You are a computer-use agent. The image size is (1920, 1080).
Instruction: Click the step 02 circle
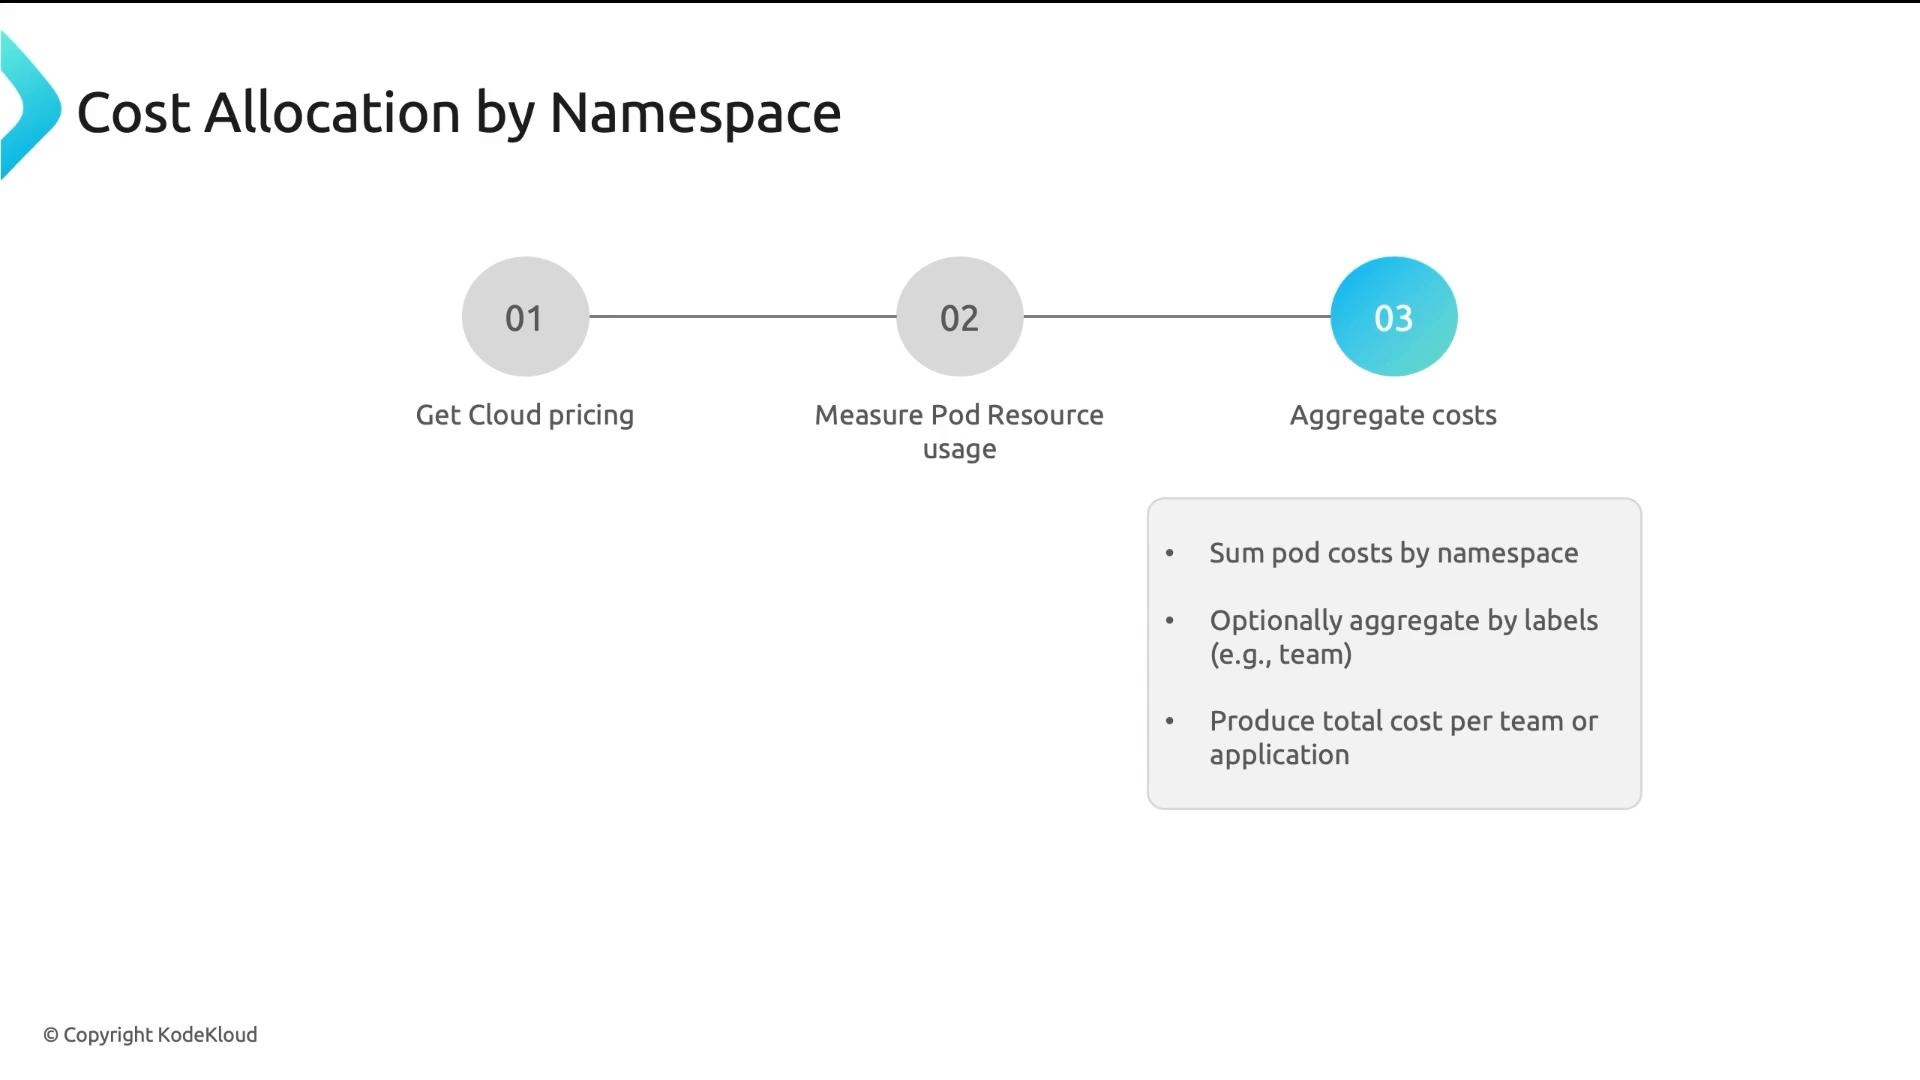959,317
